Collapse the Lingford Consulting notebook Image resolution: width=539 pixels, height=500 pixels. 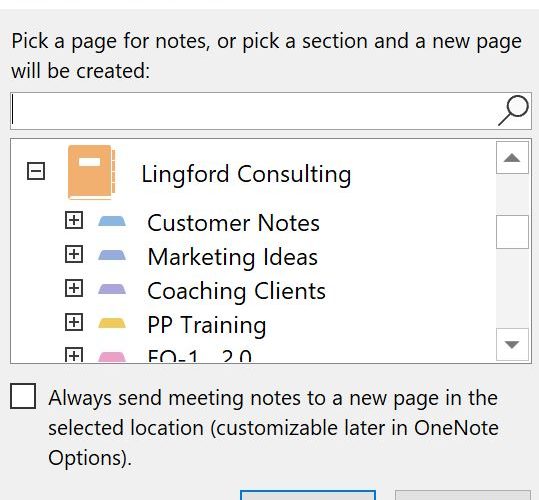pyautogui.click(x=36, y=171)
